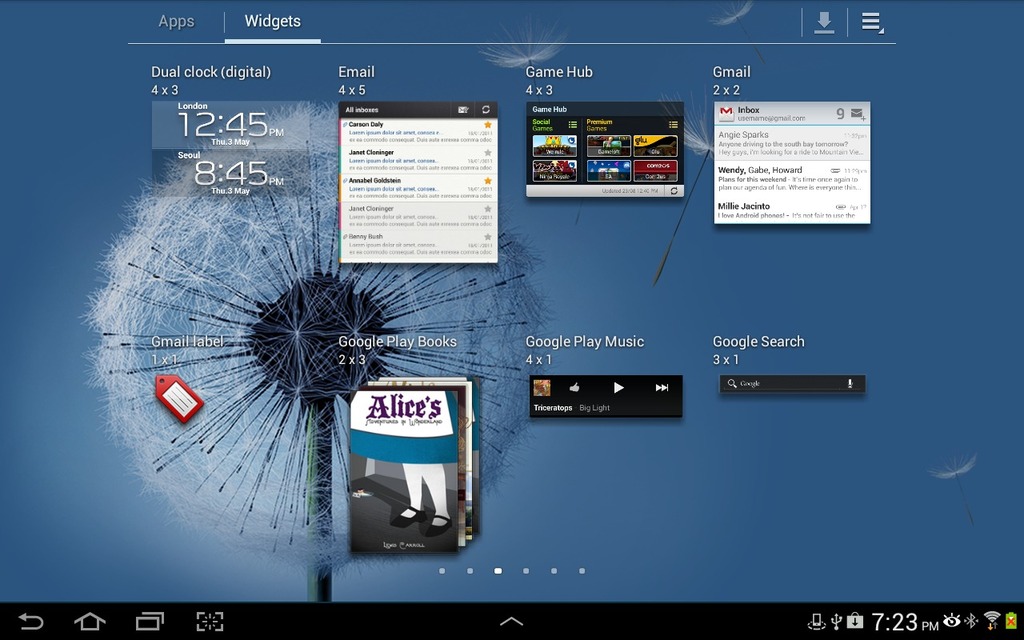Expand the Premium Games list icon
This screenshot has width=1024, height=640.
673,125
